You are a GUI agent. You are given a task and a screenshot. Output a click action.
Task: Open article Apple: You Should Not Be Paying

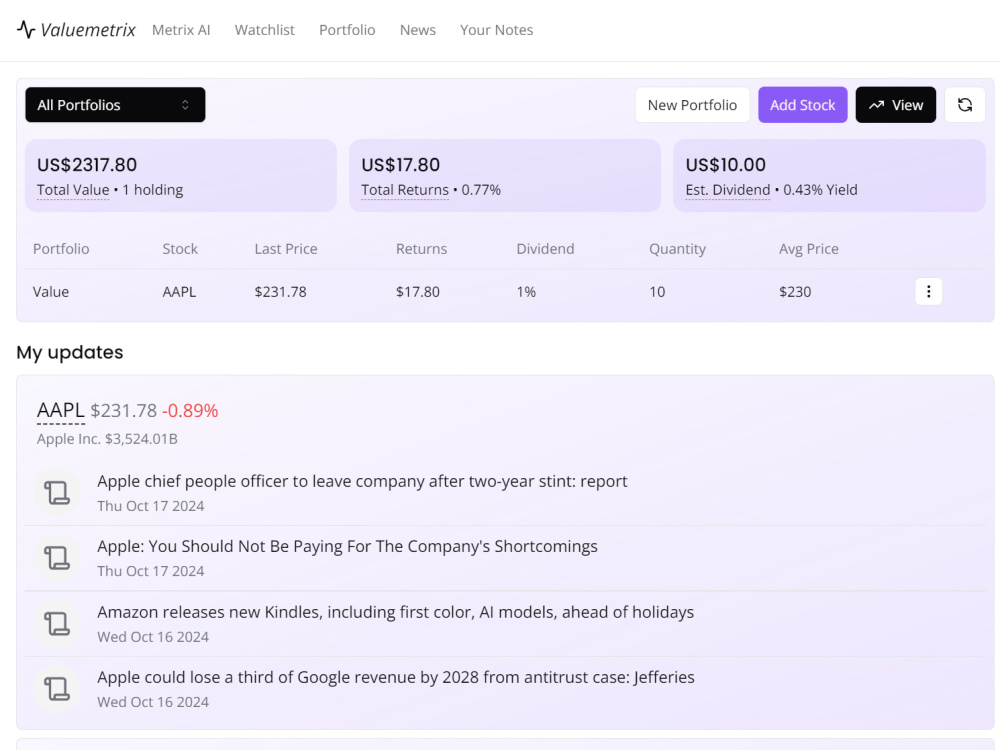coord(347,547)
